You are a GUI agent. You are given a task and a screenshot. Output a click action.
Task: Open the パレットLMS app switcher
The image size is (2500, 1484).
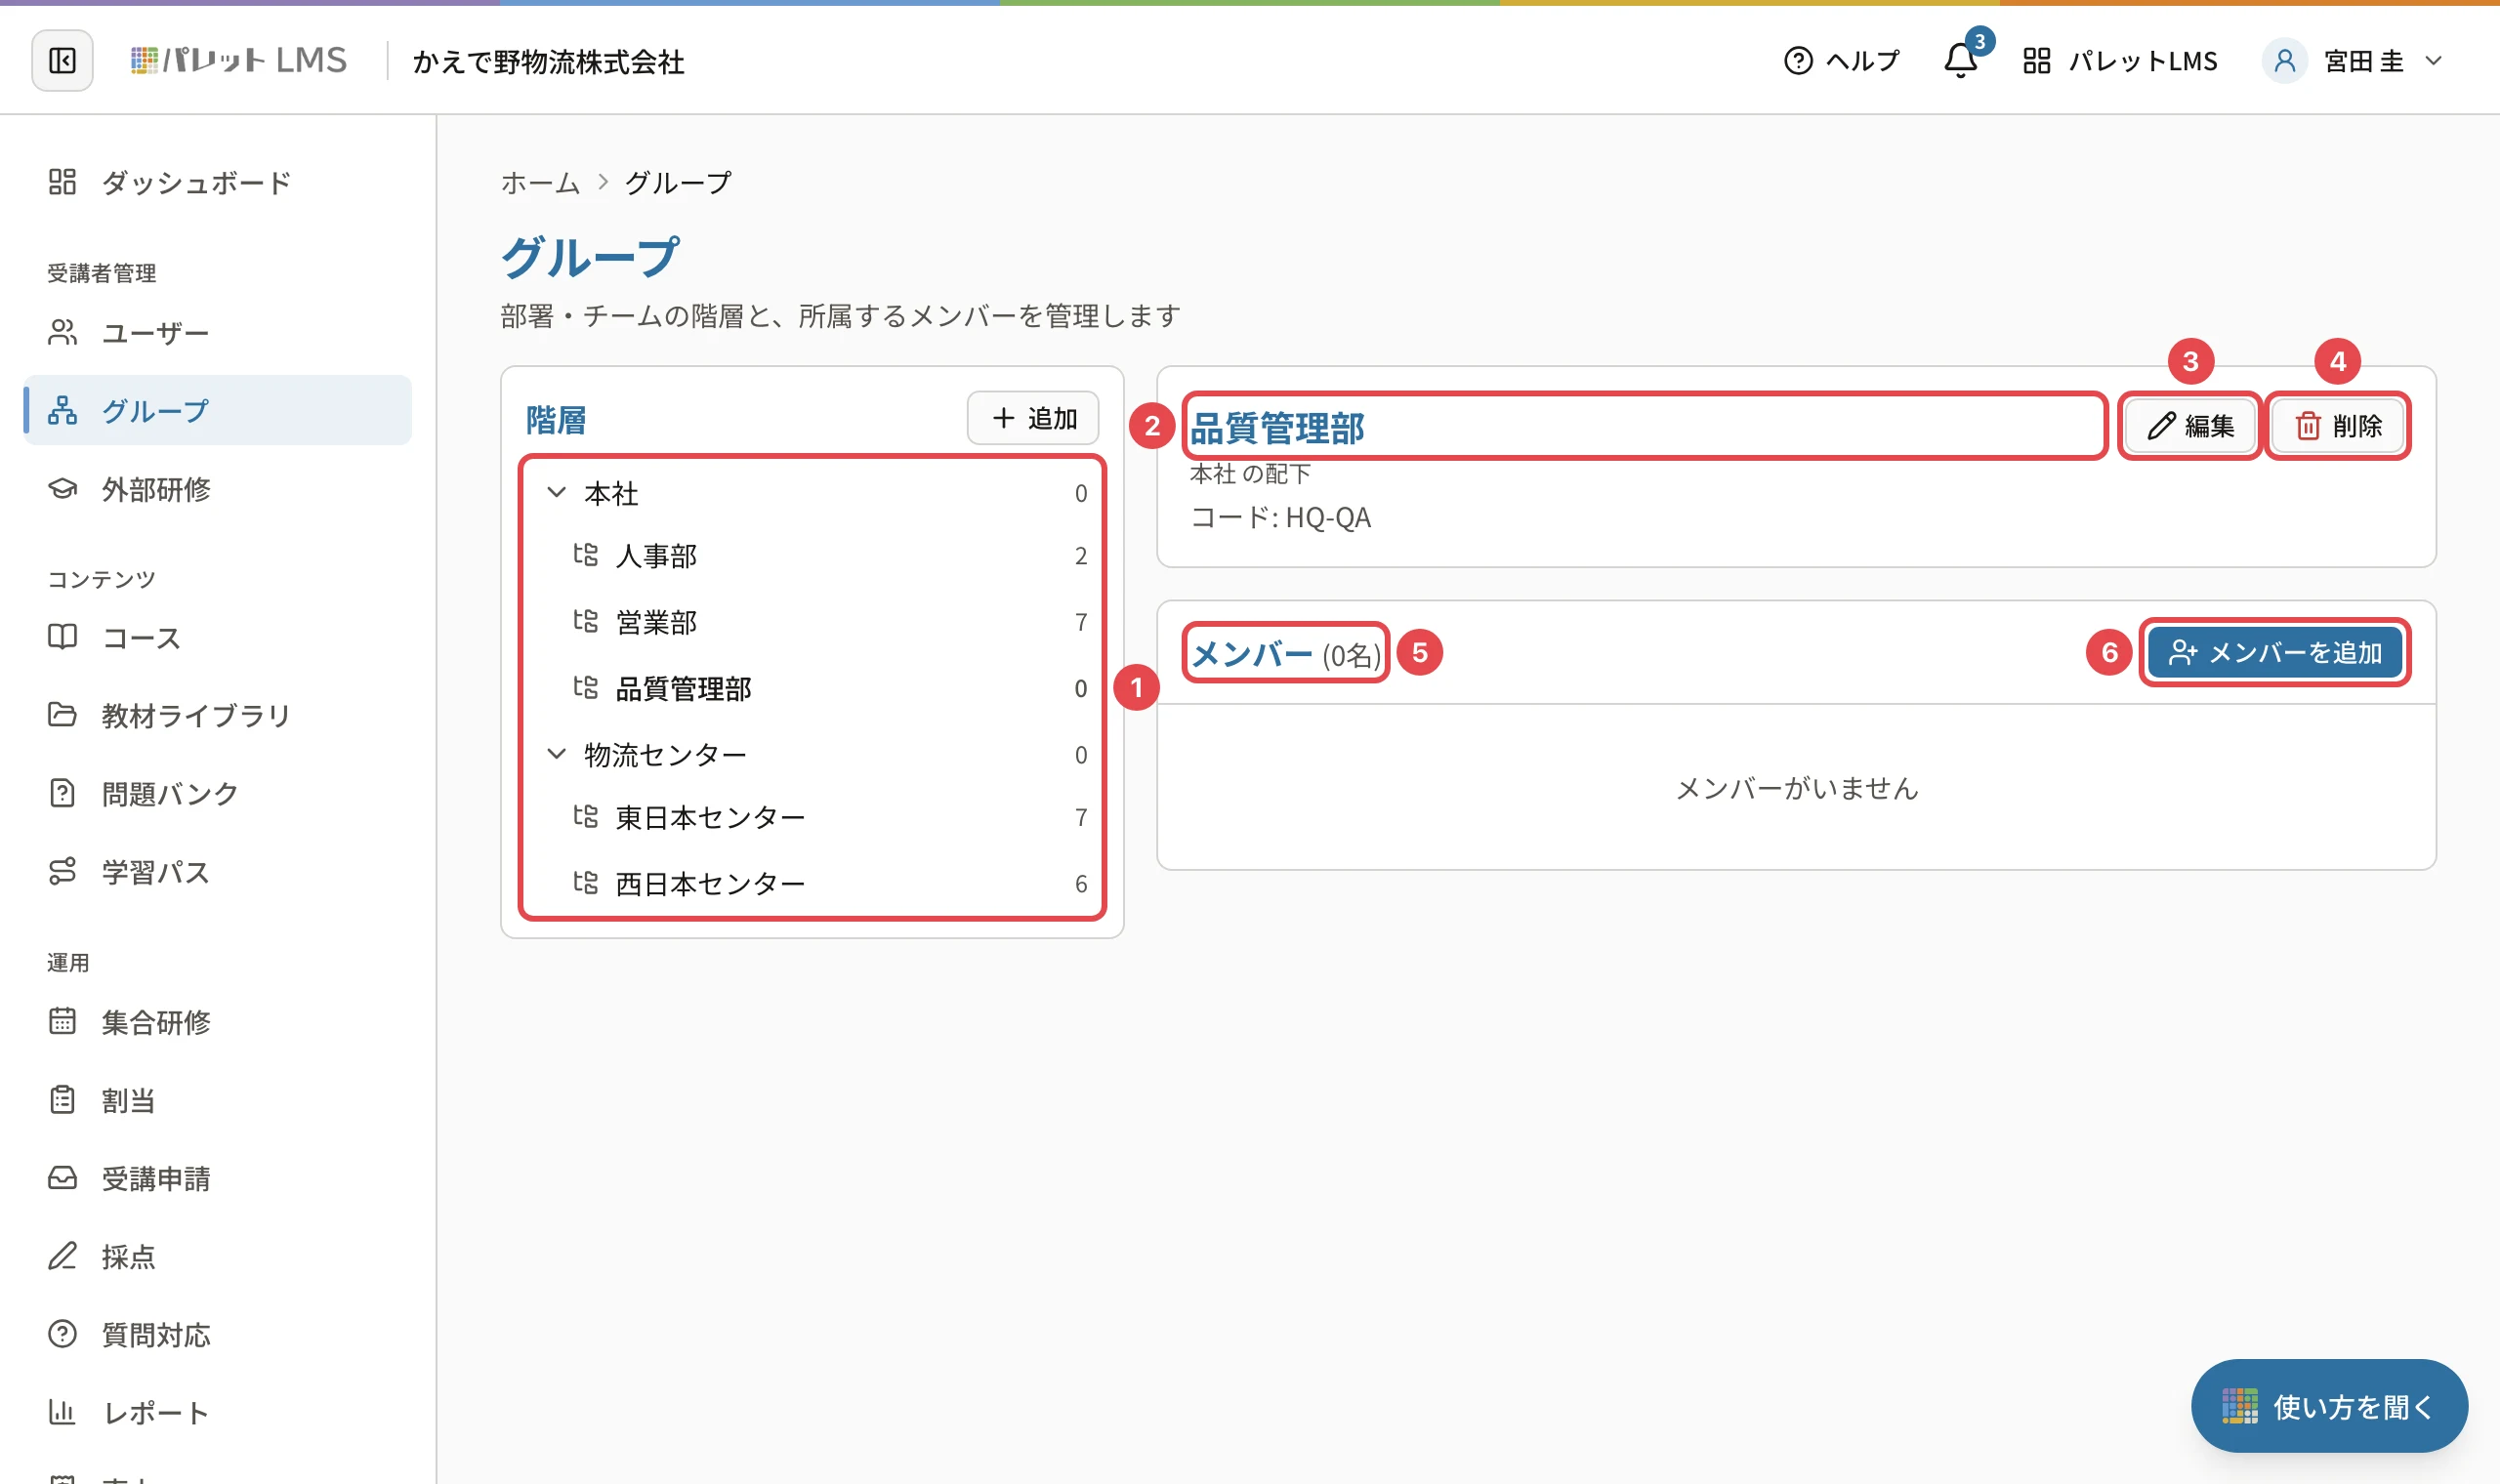(2120, 61)
